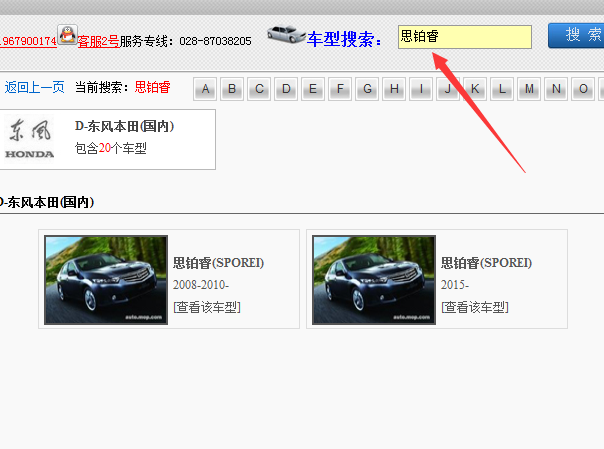Filter brands by letter J

click(x=448, y=89)
